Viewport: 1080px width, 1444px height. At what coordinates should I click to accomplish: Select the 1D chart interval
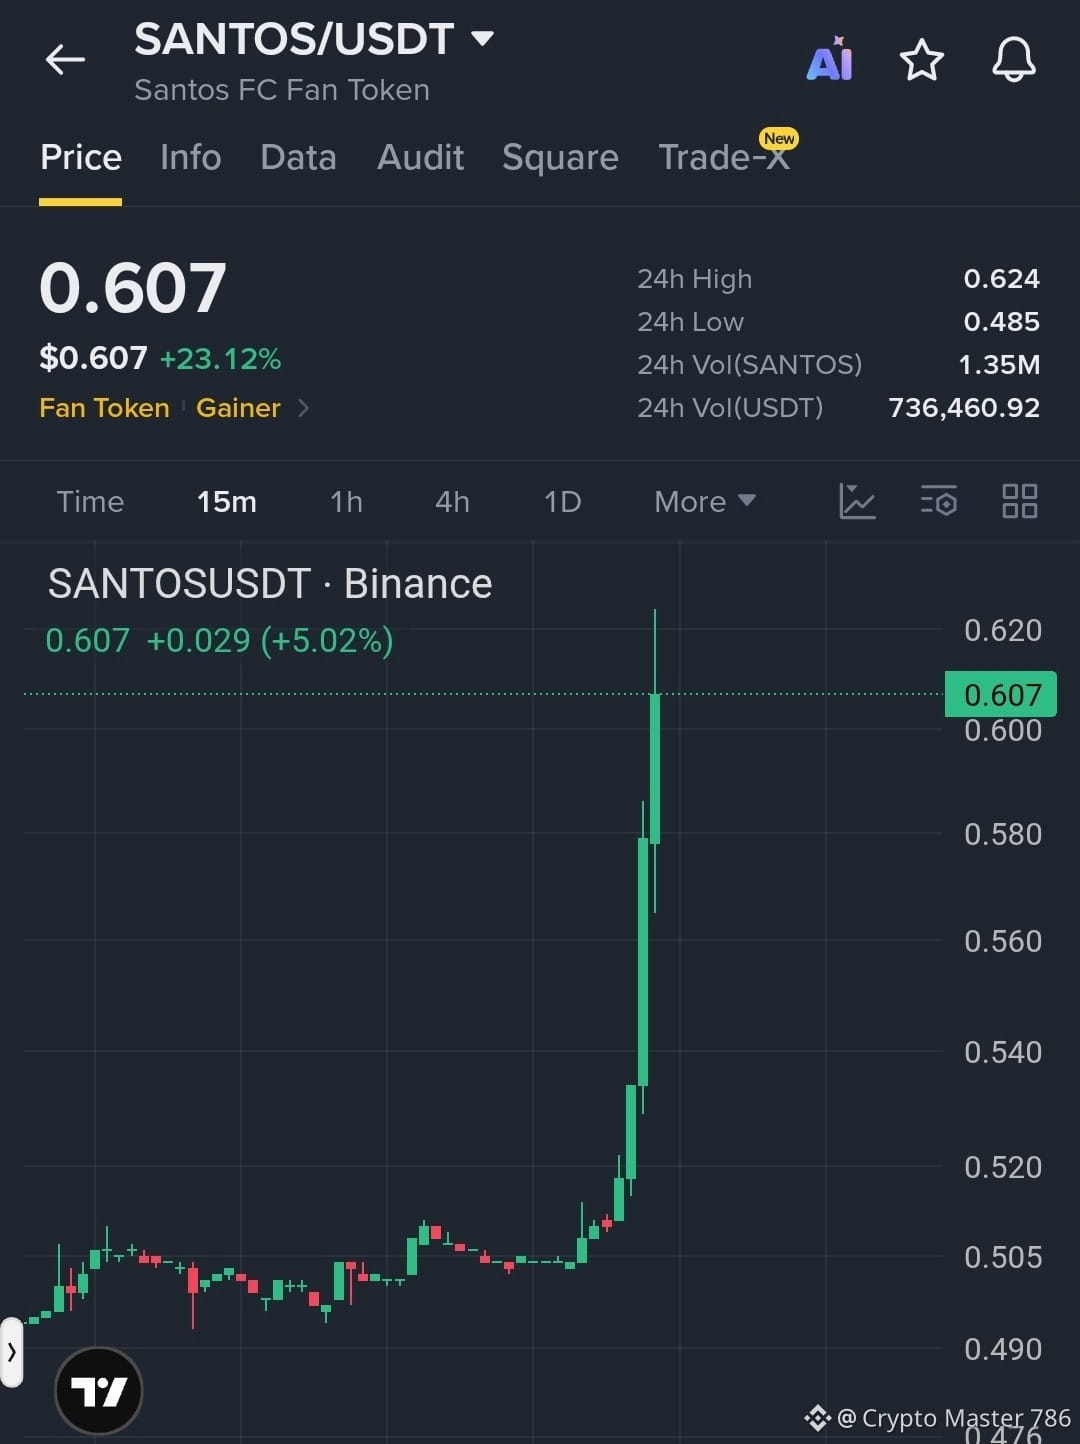[x=562, y=502]
